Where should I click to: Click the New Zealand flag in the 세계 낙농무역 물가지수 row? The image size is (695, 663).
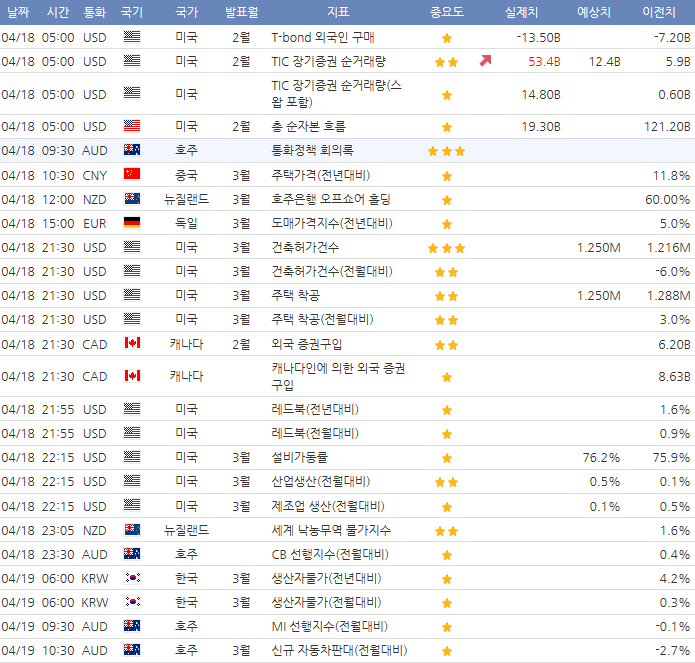point(132,530)
